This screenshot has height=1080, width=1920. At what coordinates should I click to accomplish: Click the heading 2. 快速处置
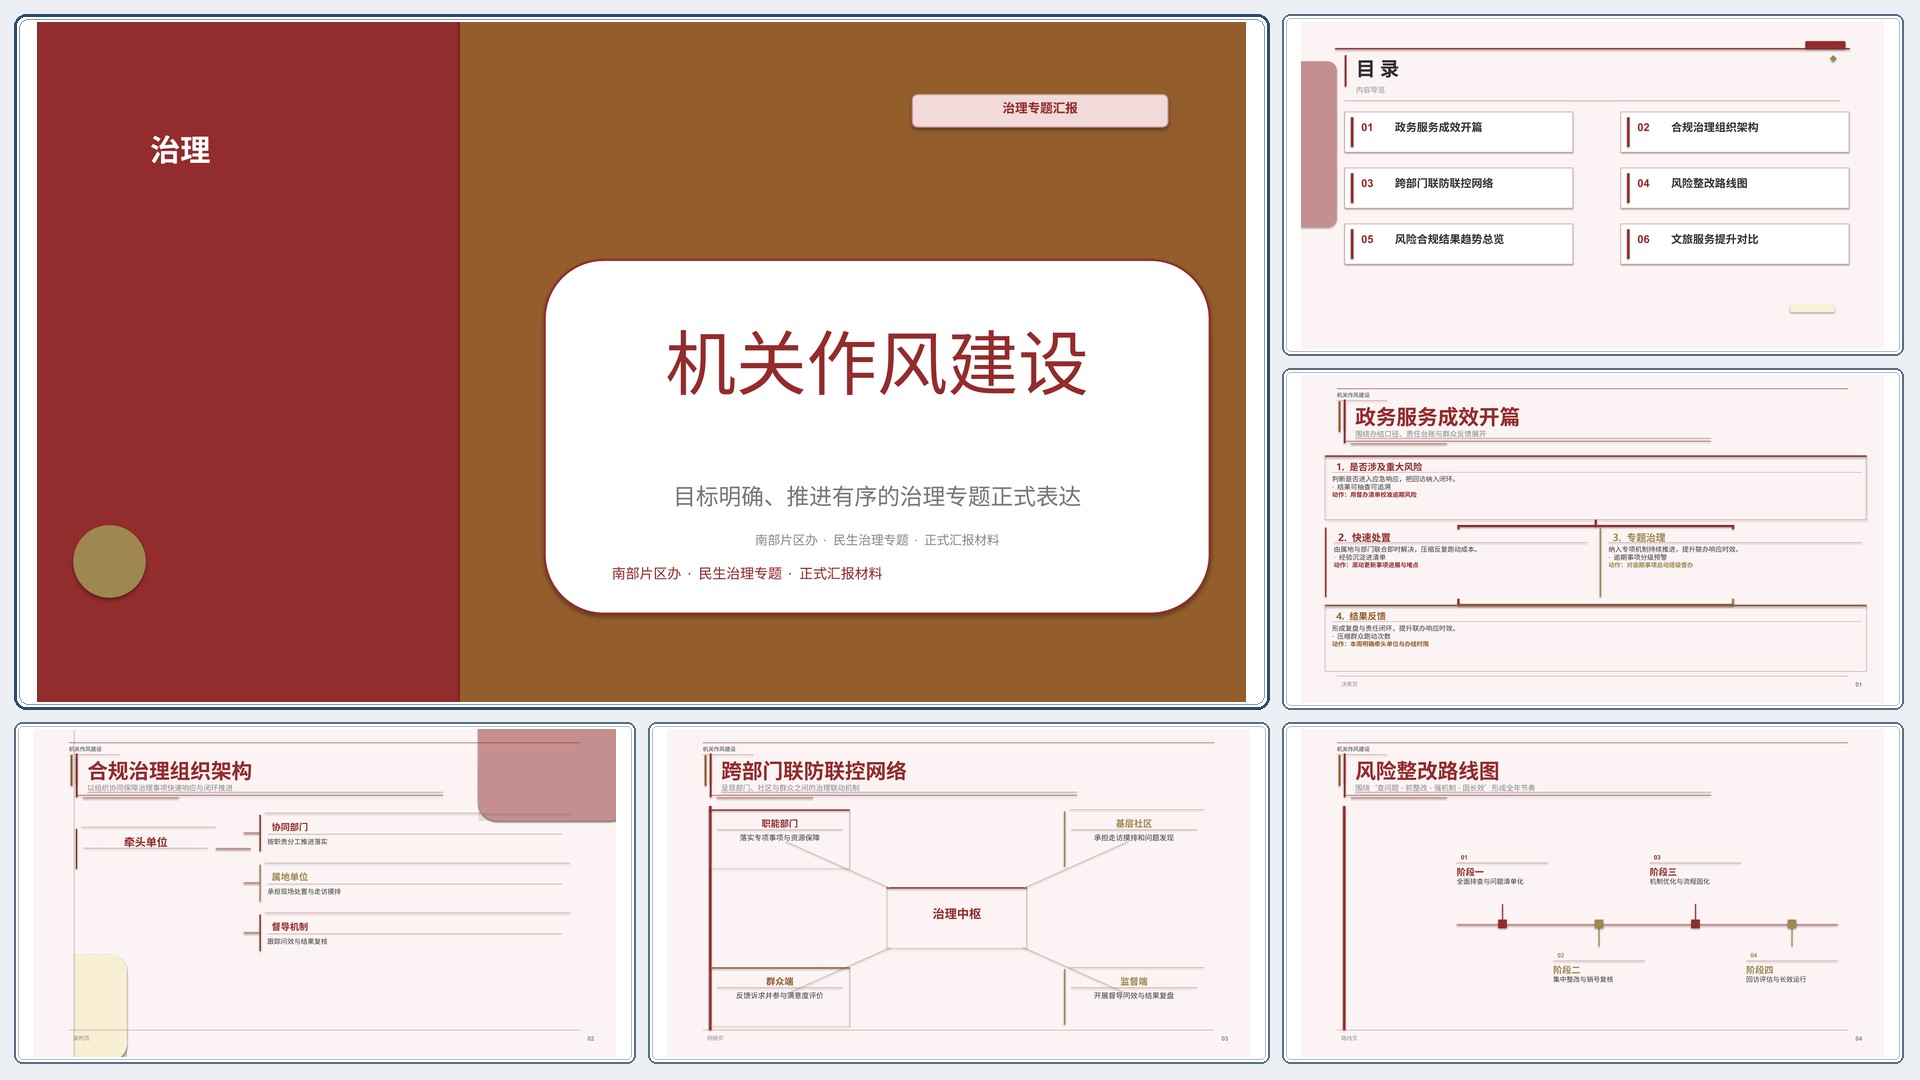tap(1364, 538)
